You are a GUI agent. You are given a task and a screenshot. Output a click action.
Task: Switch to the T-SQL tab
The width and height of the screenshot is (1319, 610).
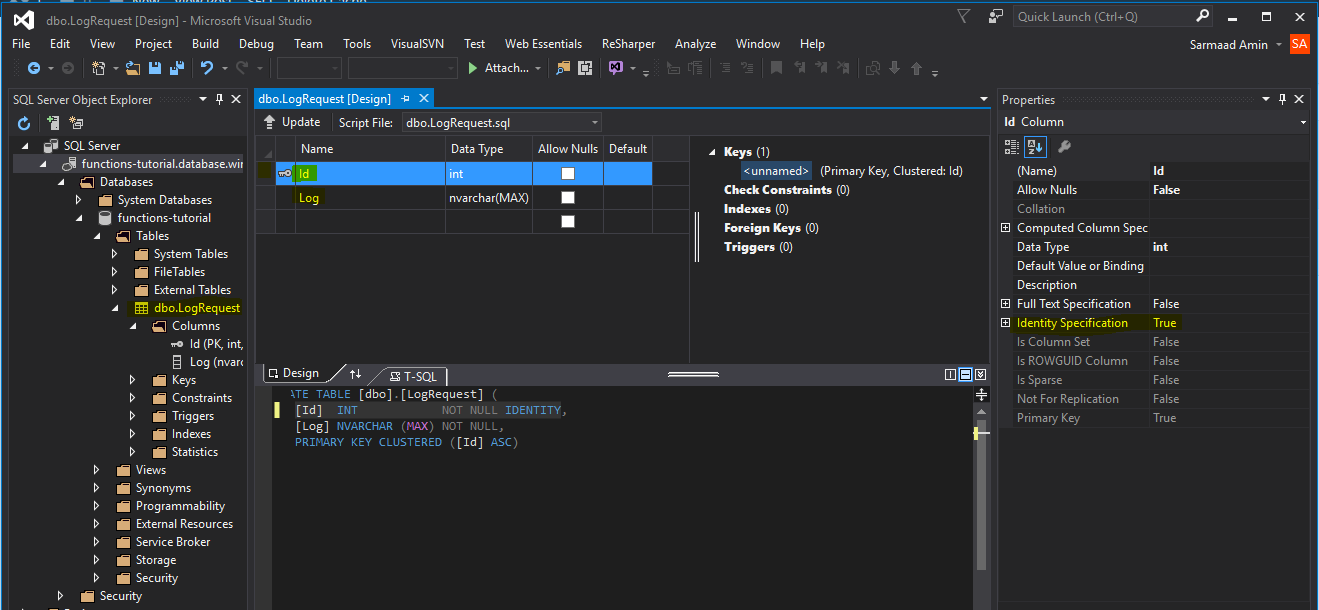coord(412,376)
